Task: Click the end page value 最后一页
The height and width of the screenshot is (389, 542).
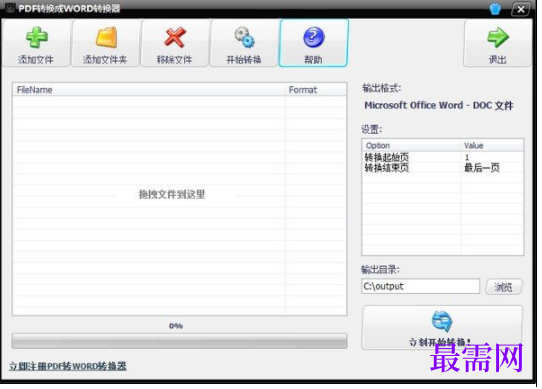Action: pyautogui.click(x=482, y=168)
